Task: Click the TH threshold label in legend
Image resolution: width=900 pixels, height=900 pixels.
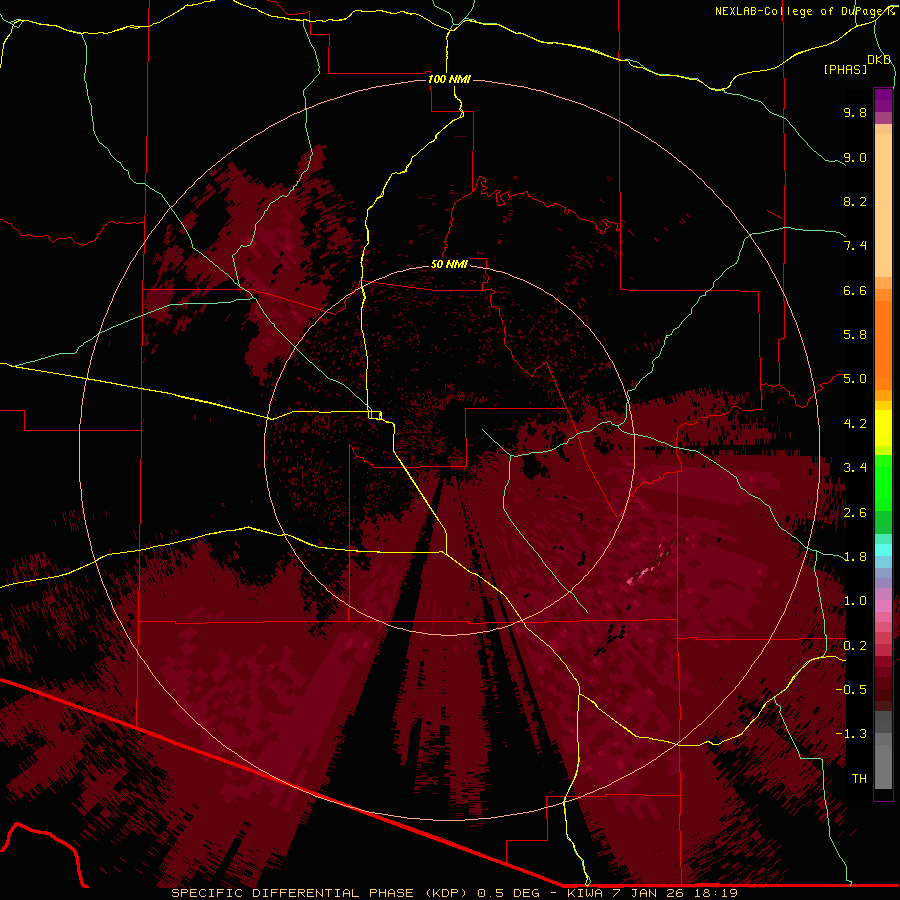Action: 859,779
